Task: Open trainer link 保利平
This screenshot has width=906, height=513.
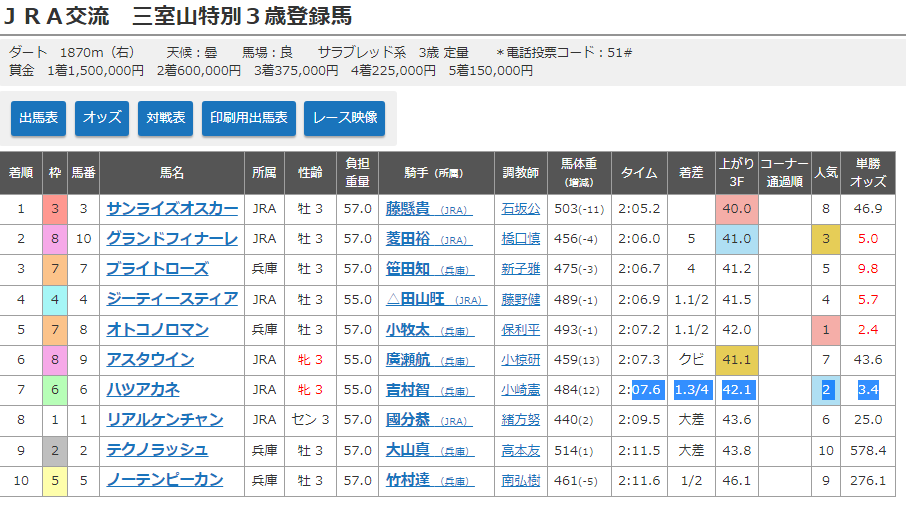Action: pos(521,330)
